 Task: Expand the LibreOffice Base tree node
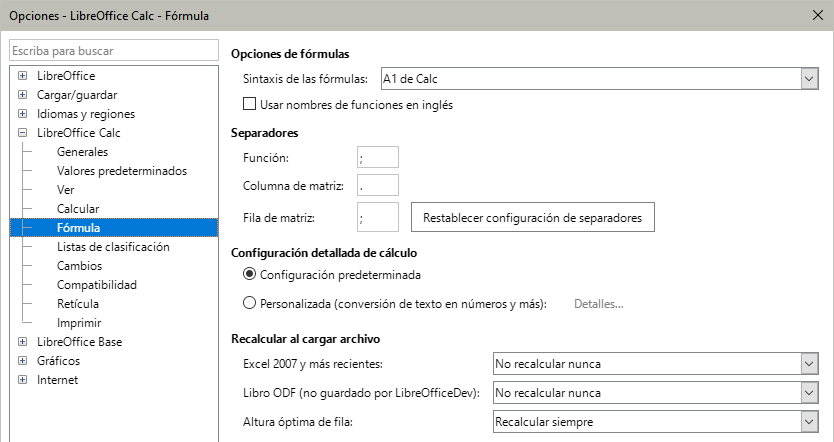coord(22,342)
